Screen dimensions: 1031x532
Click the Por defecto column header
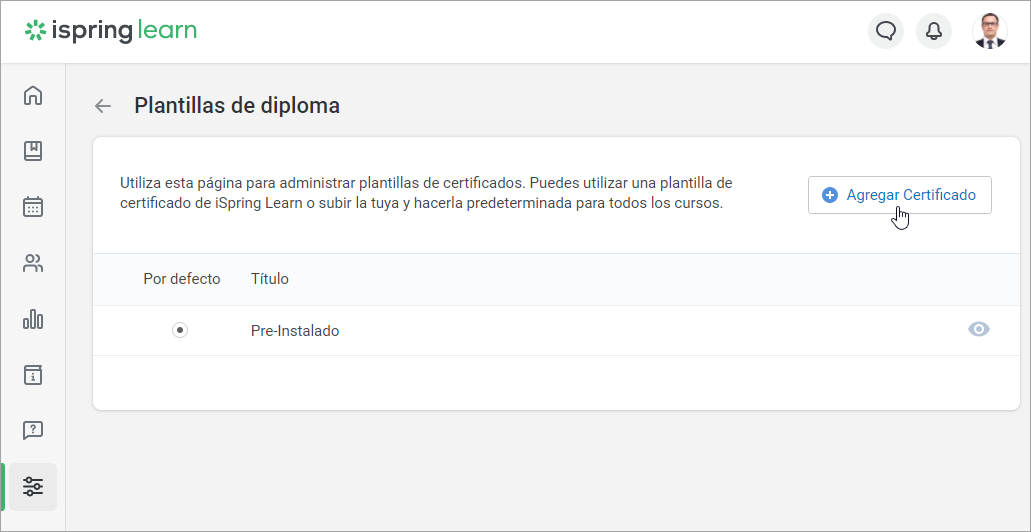click(181, 279)
